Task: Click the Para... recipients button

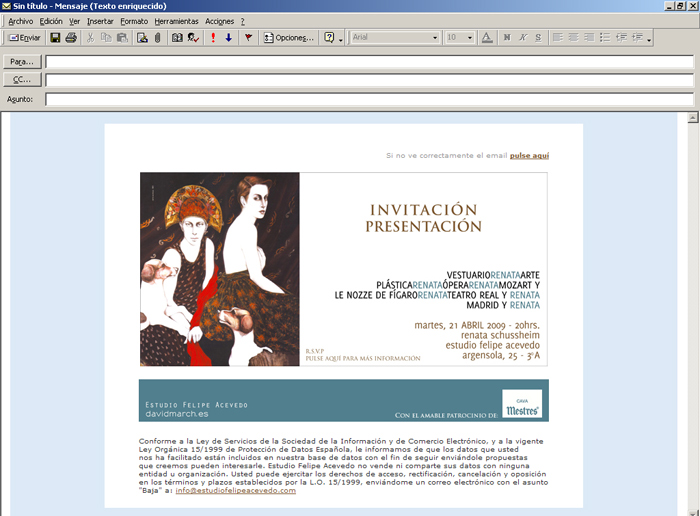Action: (22, 62)
